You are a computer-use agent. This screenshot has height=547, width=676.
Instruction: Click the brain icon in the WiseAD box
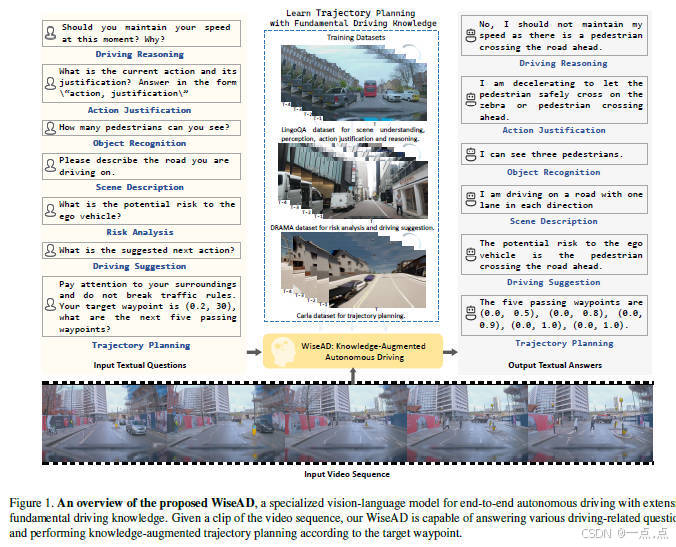[282, 351]
